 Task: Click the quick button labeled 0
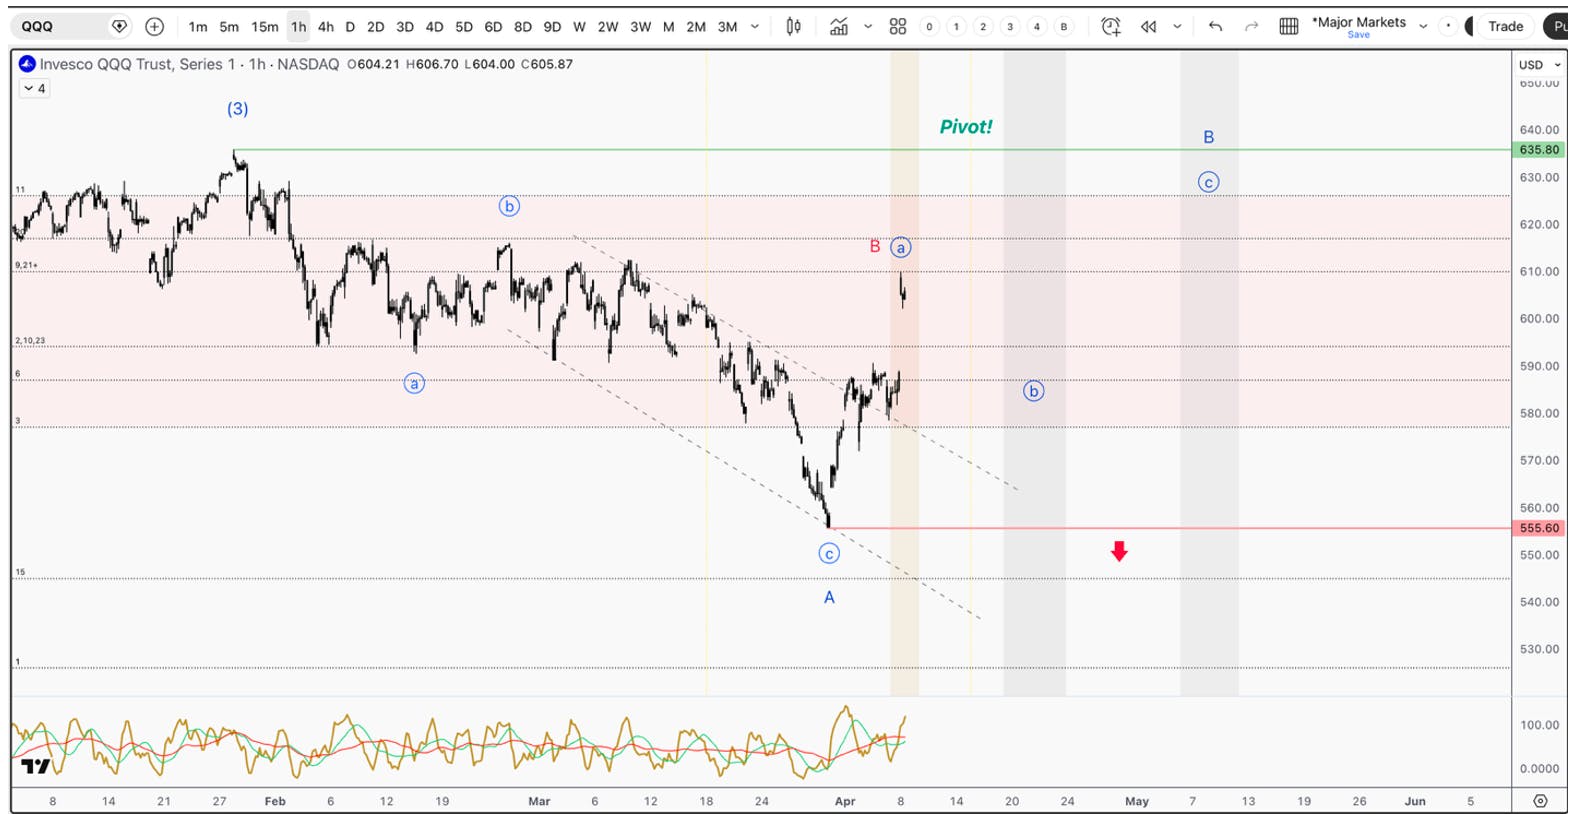click(930, 27)
